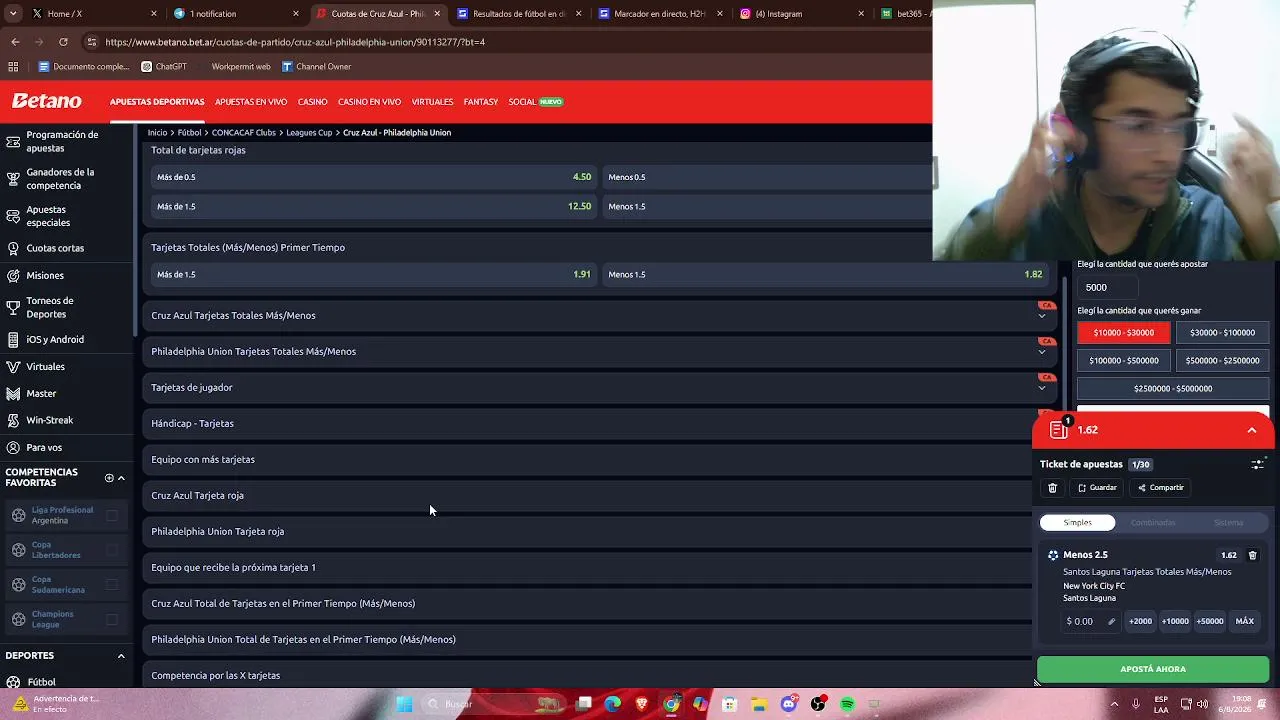The image size is (1280, 720).
Task: Click the Apostá Ahora button
Action: tap(1153, 669)
